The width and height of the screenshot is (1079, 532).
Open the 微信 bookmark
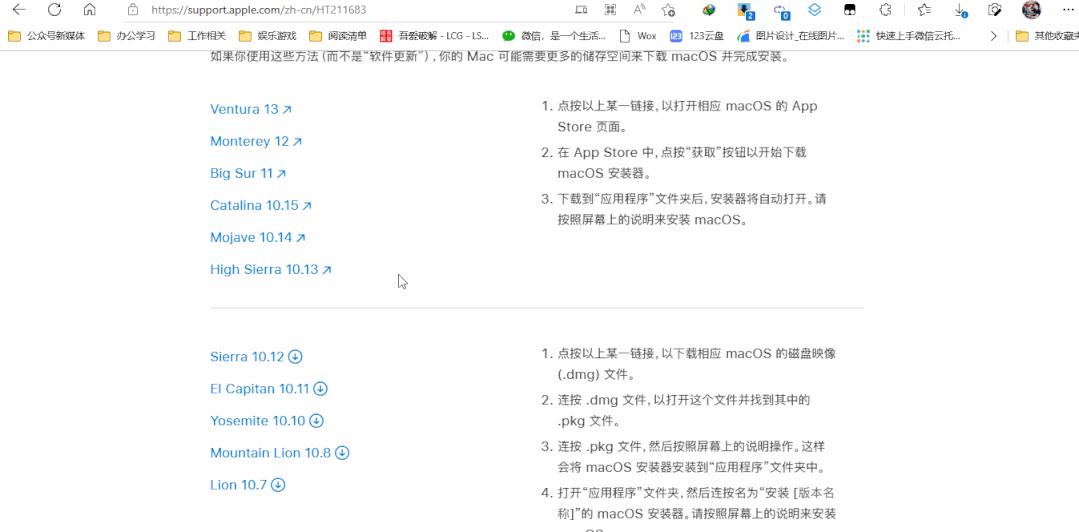pyautogui.click(x=554, y=36)
